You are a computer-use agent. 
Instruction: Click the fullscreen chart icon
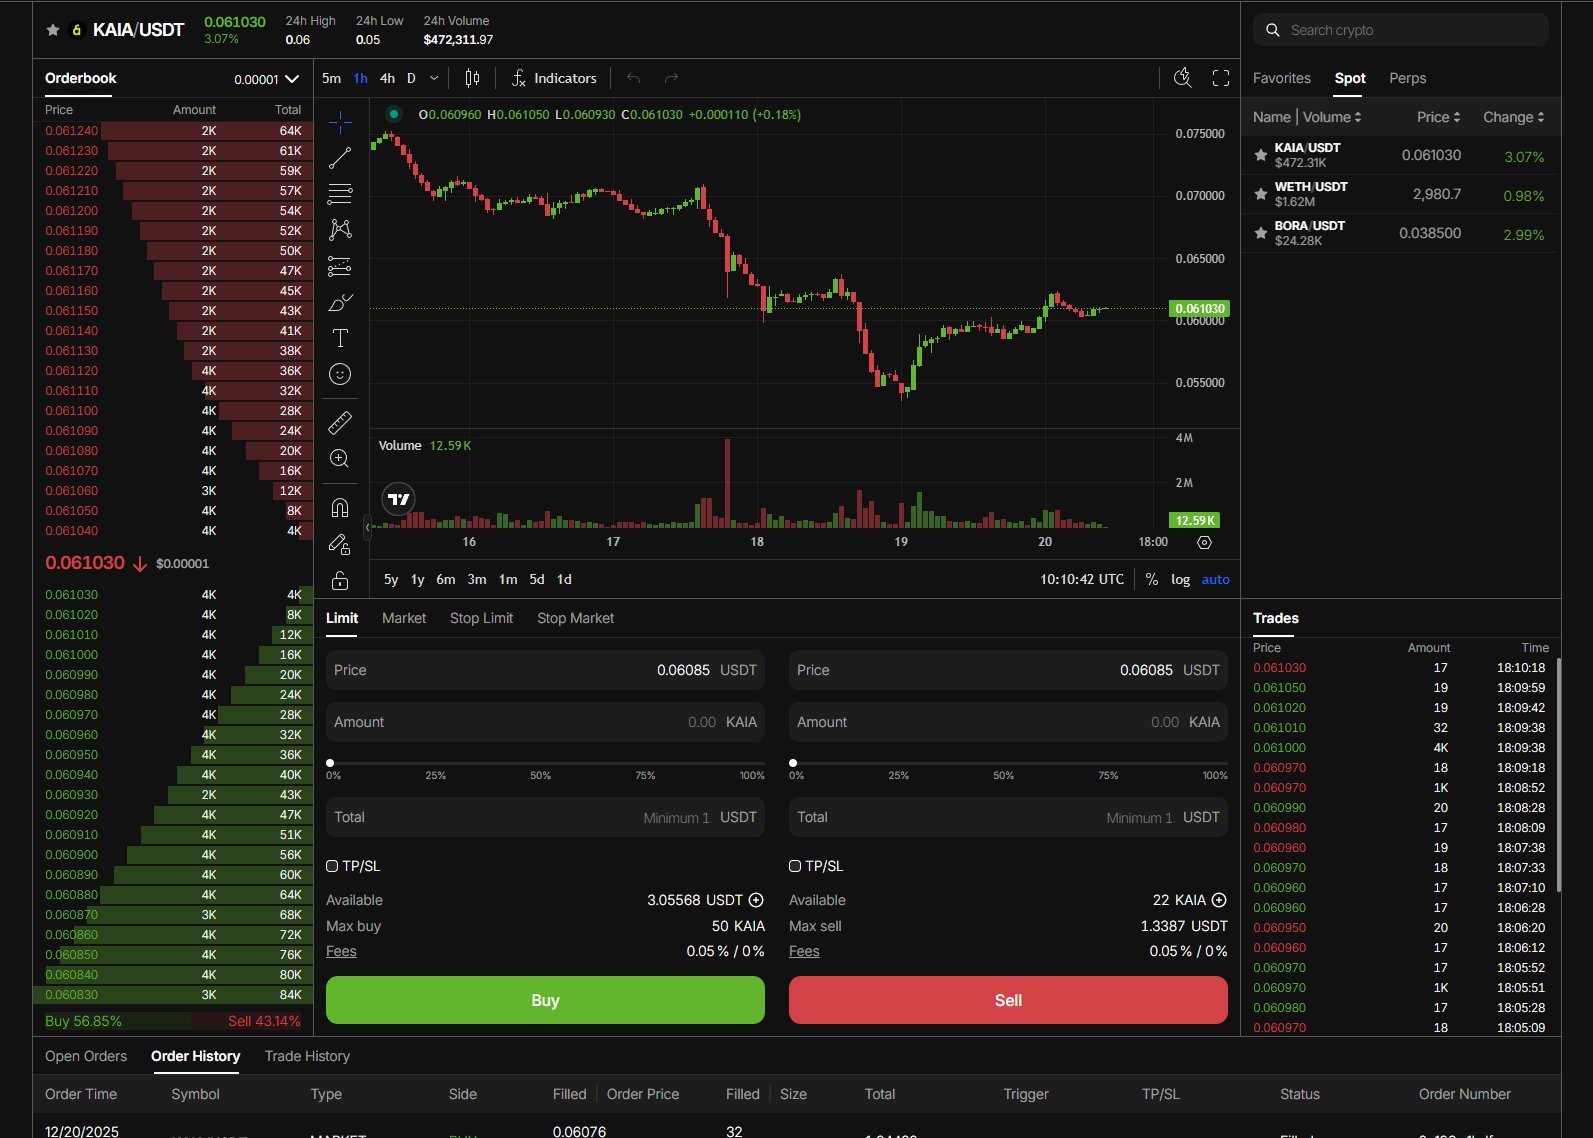pos(1220,78)
